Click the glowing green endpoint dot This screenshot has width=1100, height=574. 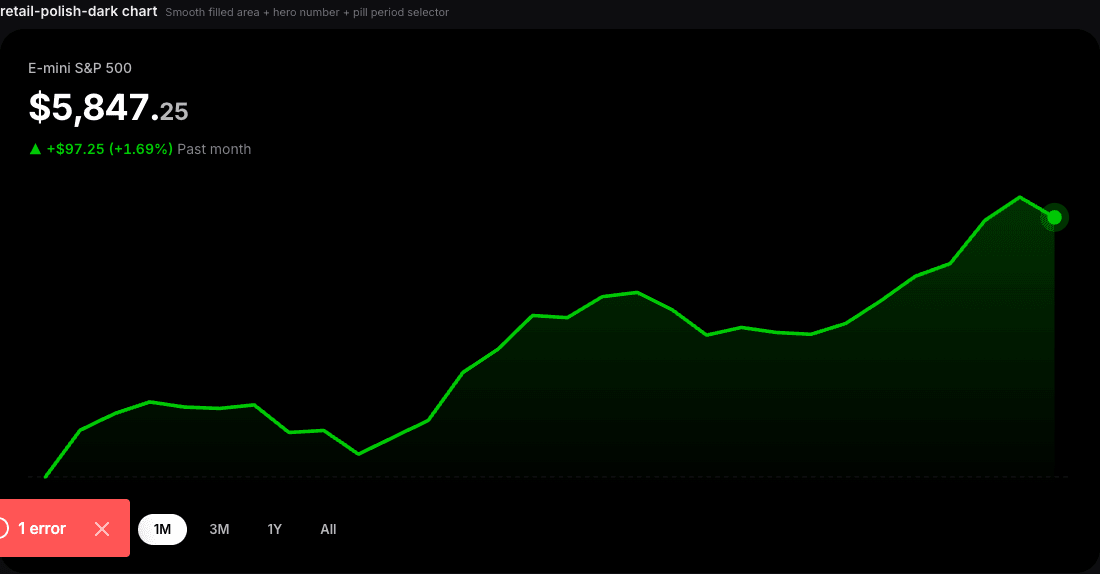[1054, 218]
